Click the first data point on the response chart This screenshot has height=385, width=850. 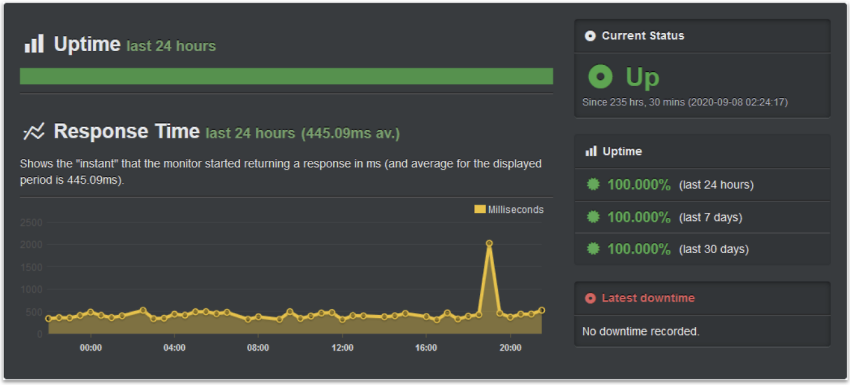coord(48,318)
